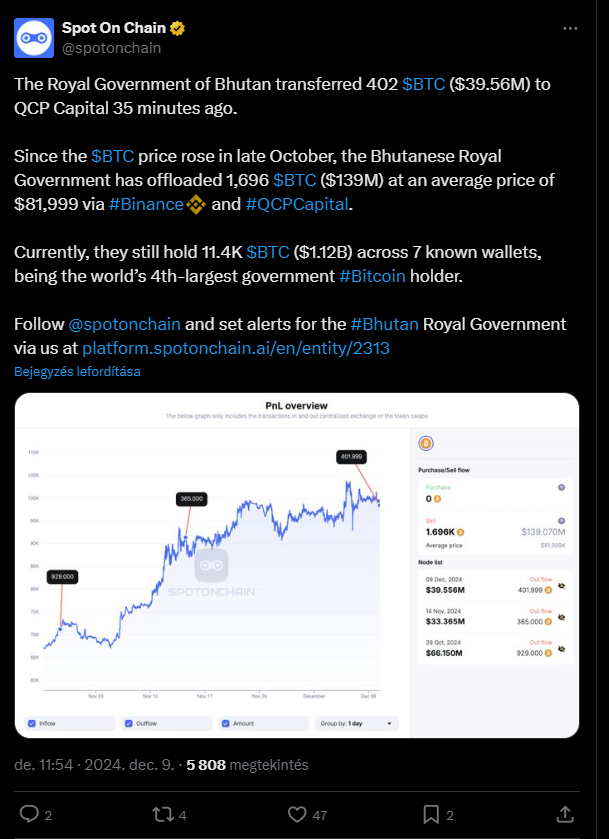This screenshot has height=839, width=609.
Task: Bookmark this post
Action: tap(431, 814)
